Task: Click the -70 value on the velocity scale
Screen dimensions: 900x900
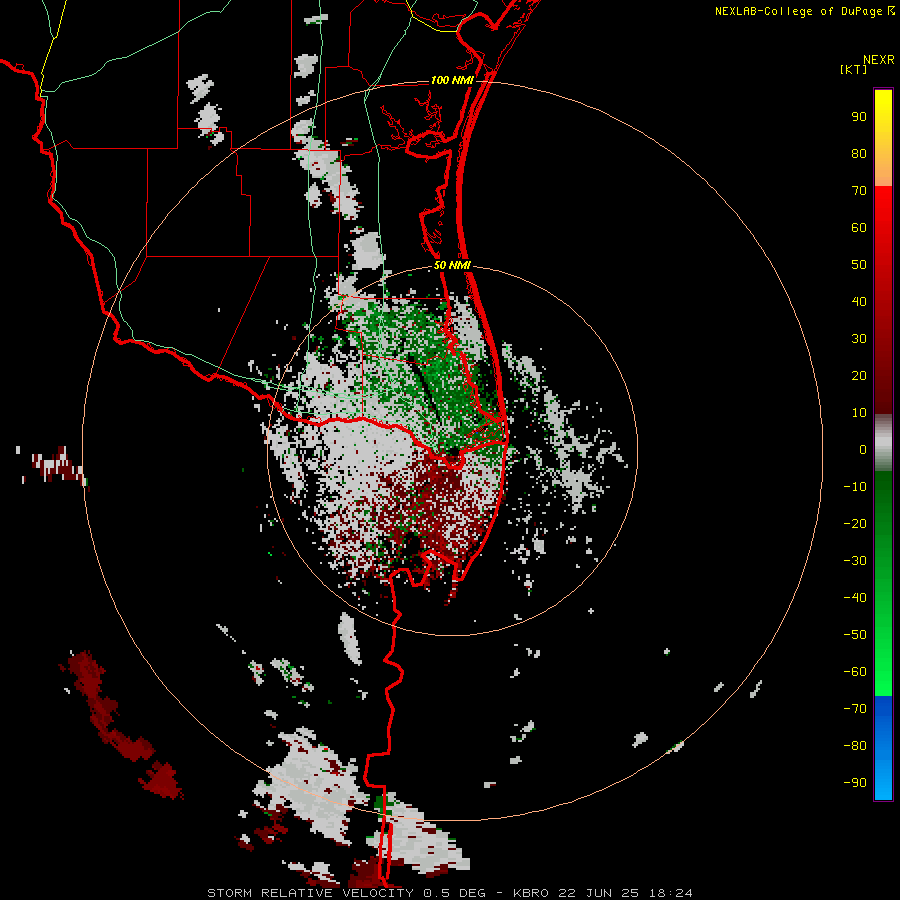Action: point(855,709)
